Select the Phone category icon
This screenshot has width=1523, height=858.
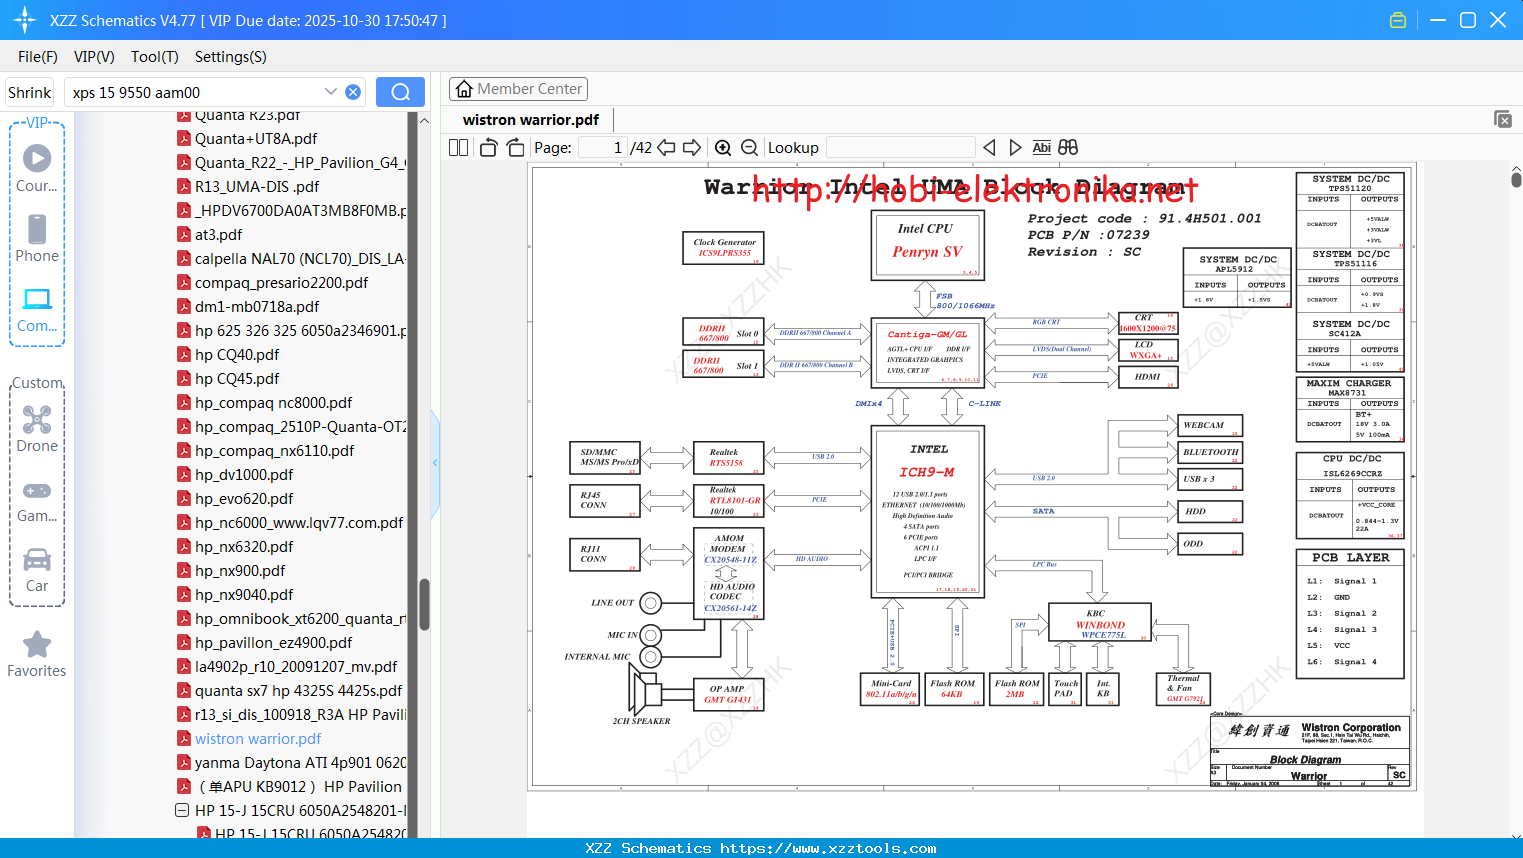point(37,238)
